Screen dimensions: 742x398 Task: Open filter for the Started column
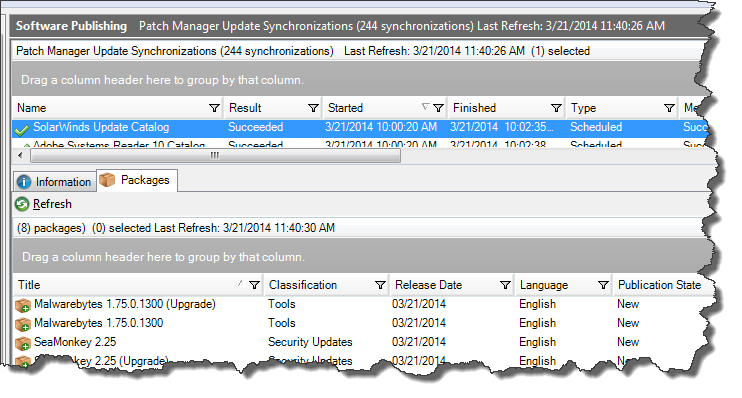click(438, 108)
